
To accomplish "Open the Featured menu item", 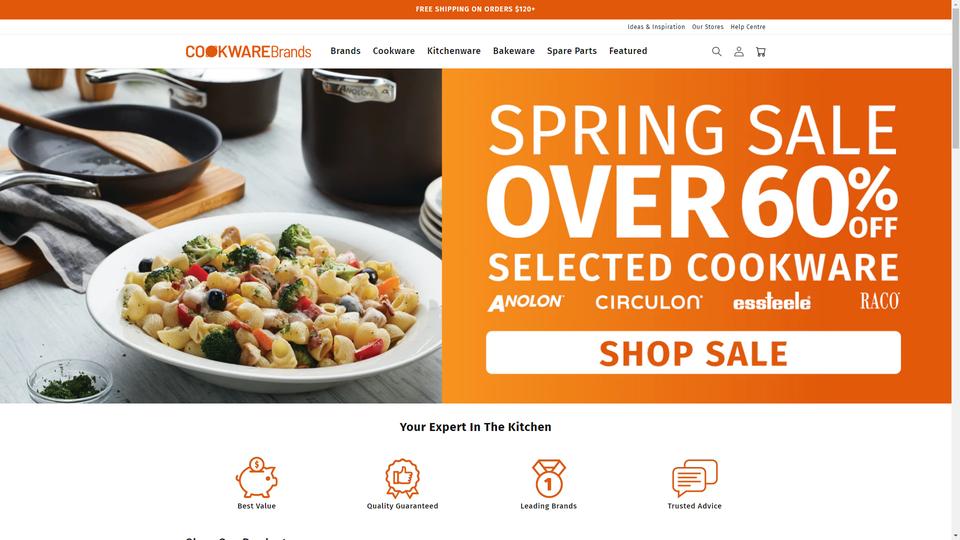I will (x=628, y=51).
